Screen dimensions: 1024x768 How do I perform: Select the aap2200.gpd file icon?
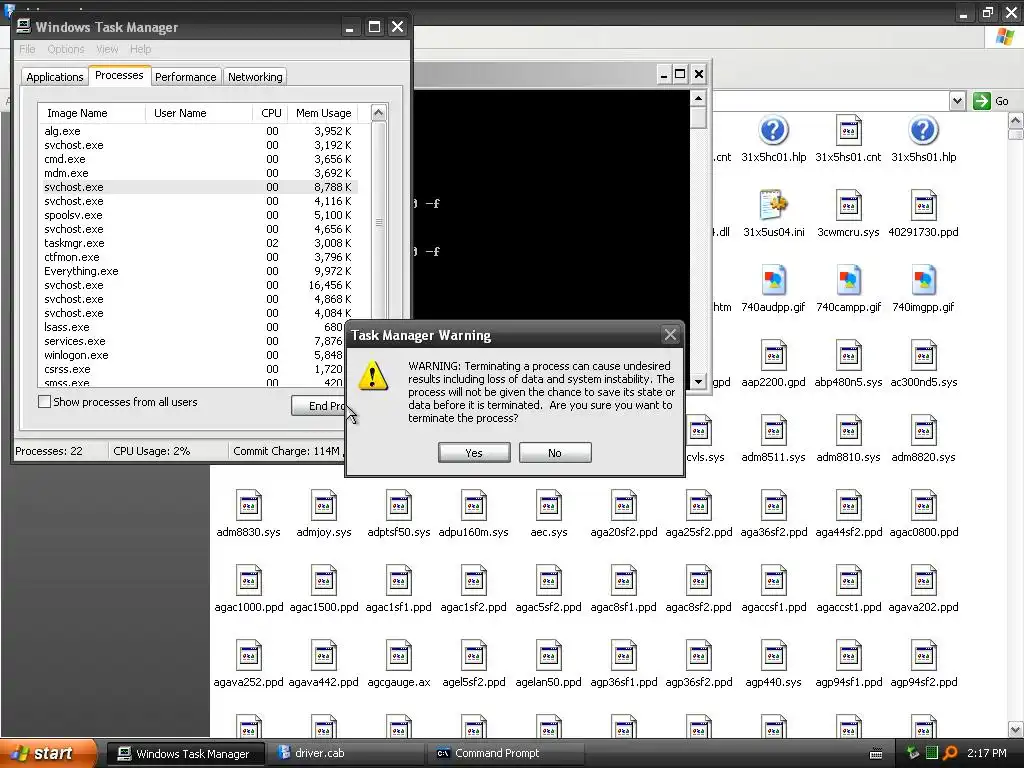point(773,355)
